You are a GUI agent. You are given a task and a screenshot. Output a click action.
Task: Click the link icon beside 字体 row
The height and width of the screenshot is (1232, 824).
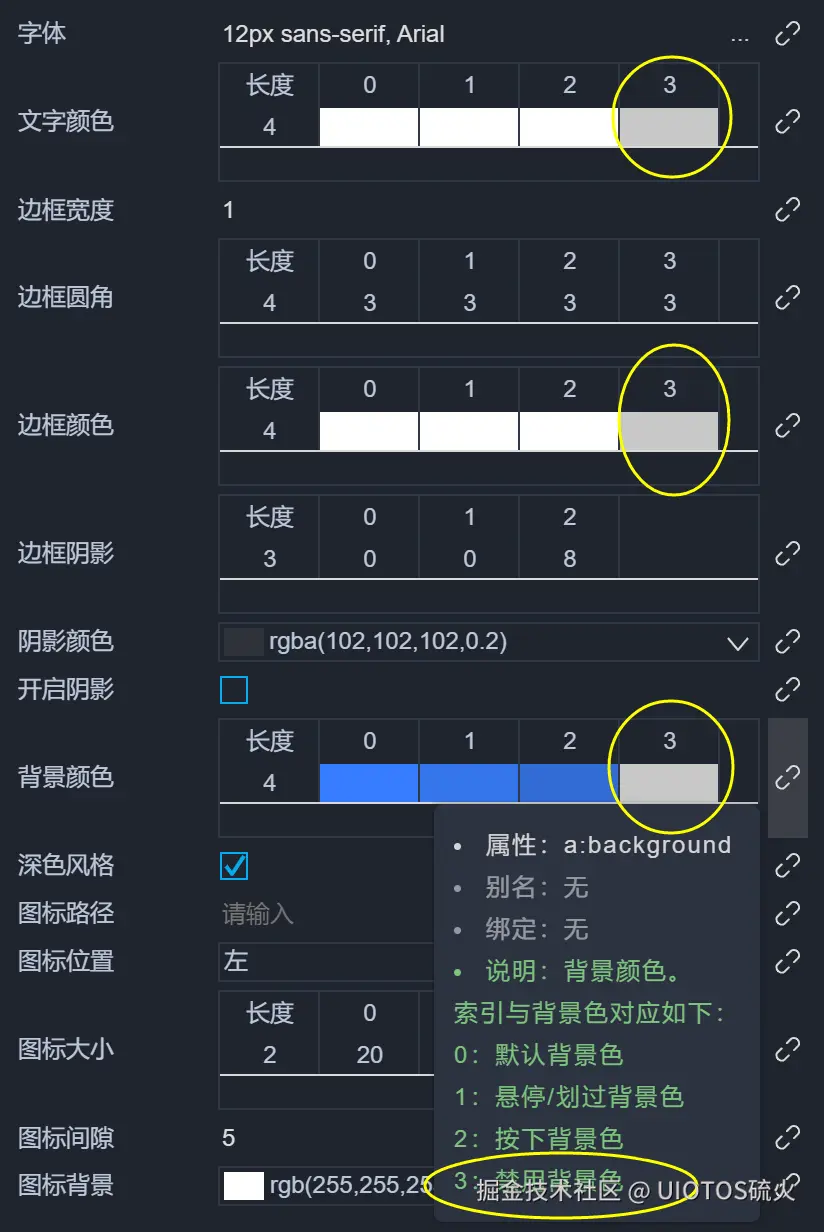click(x=788, y=34)
